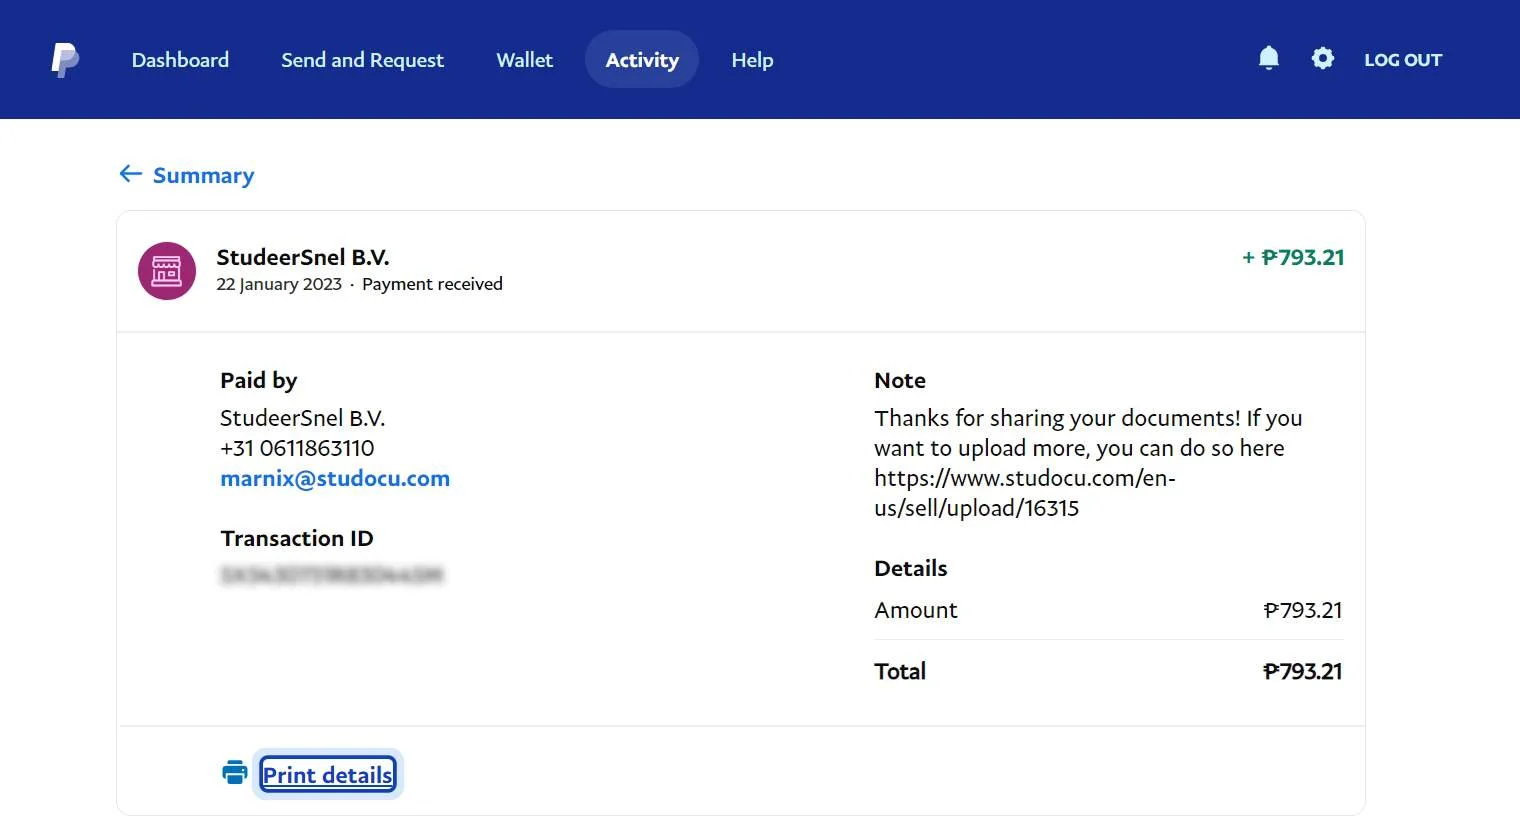The image size is (1520, 826).
Task: Click the Total row value ₱793.21
Action: point(1303,671)
